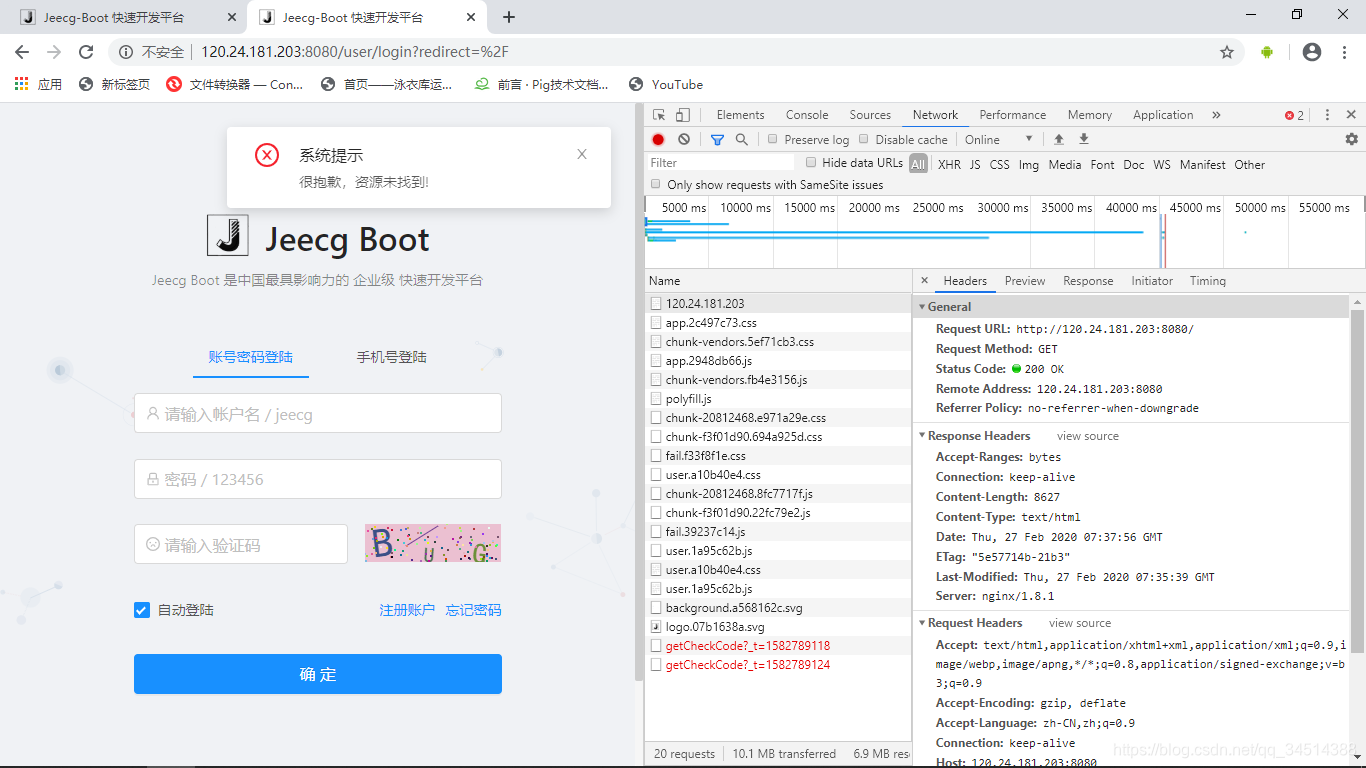Open the Chrome profile avatar

pyautogui.click(x=1312, y=52)
